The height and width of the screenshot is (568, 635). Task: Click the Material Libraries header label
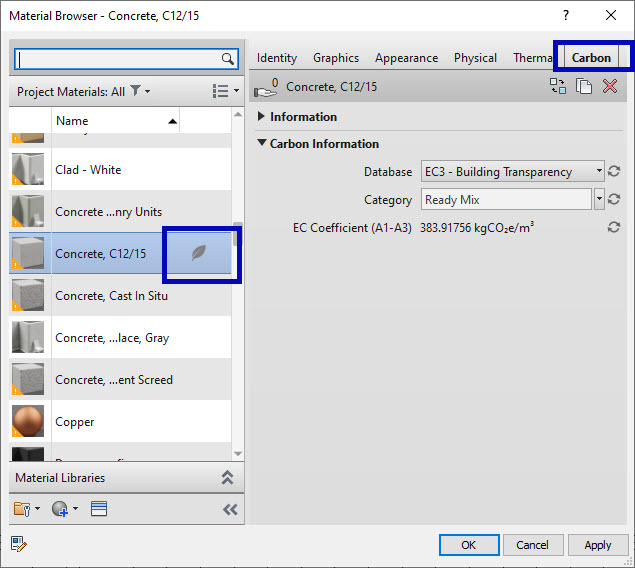coord(60,478)
